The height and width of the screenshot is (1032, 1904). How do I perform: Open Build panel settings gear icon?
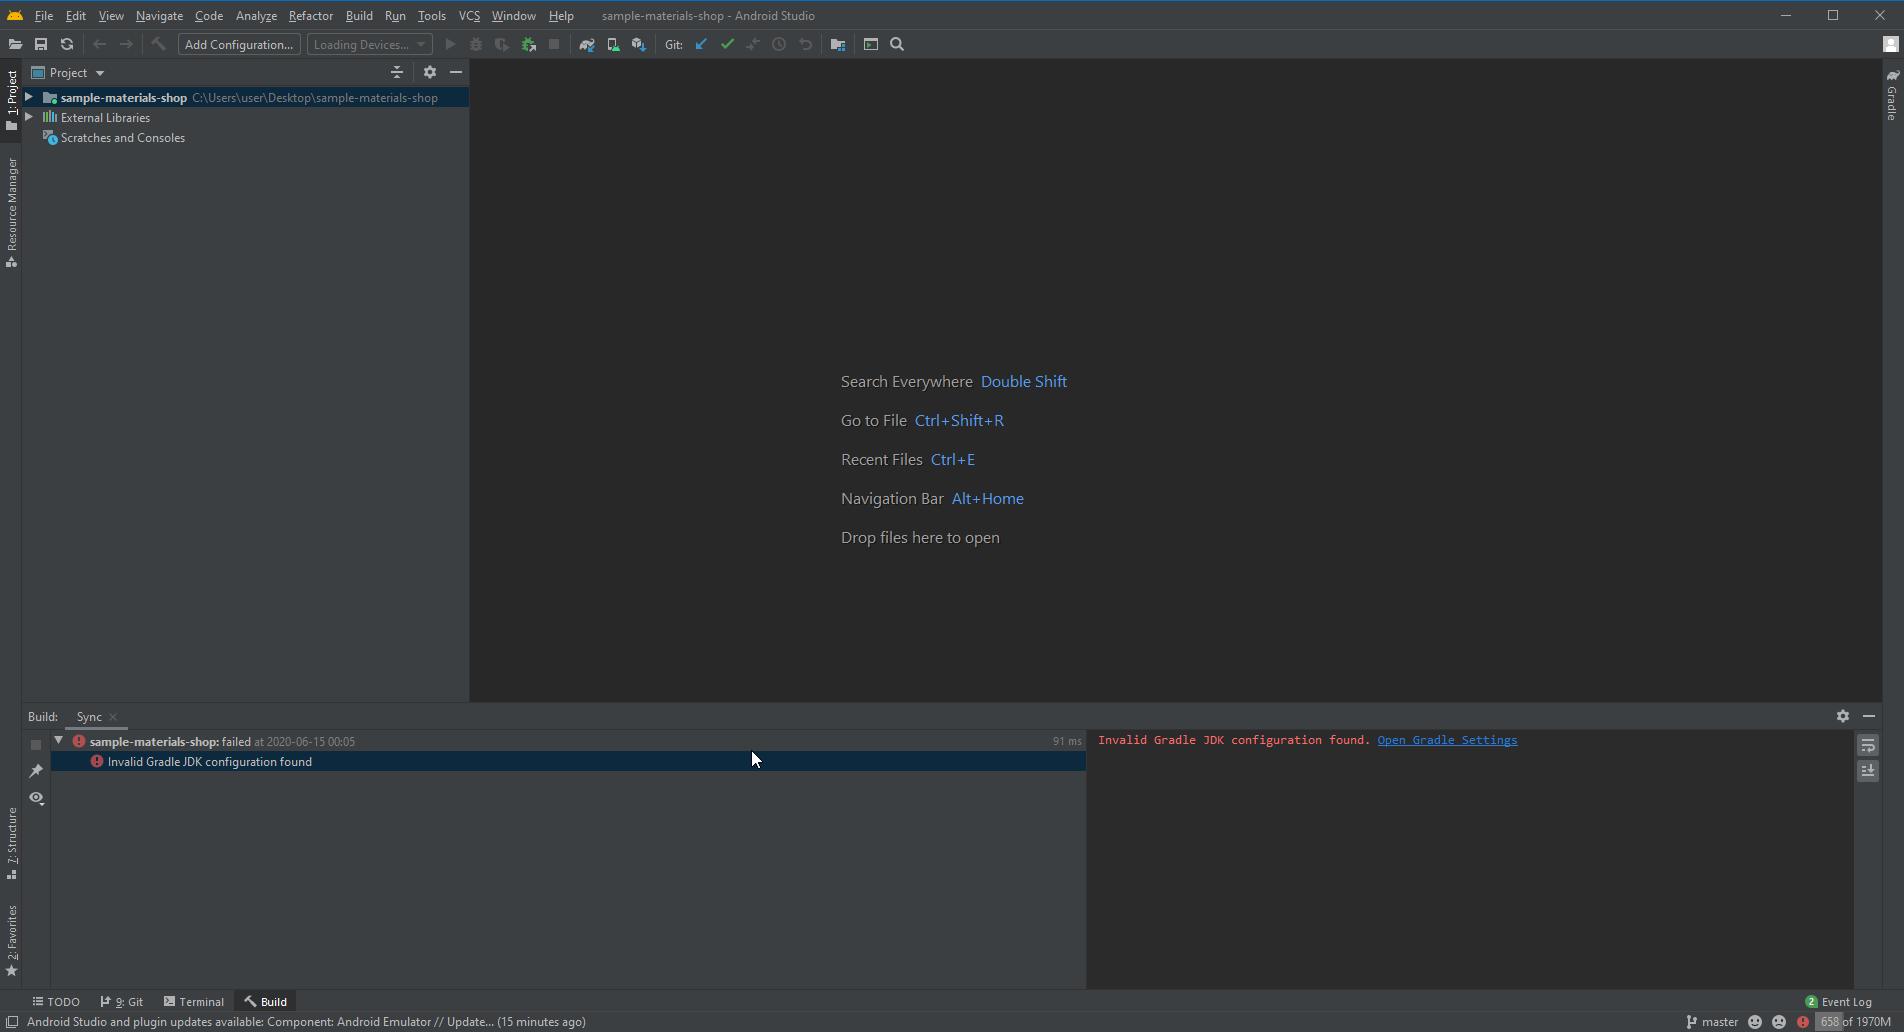1843,716
